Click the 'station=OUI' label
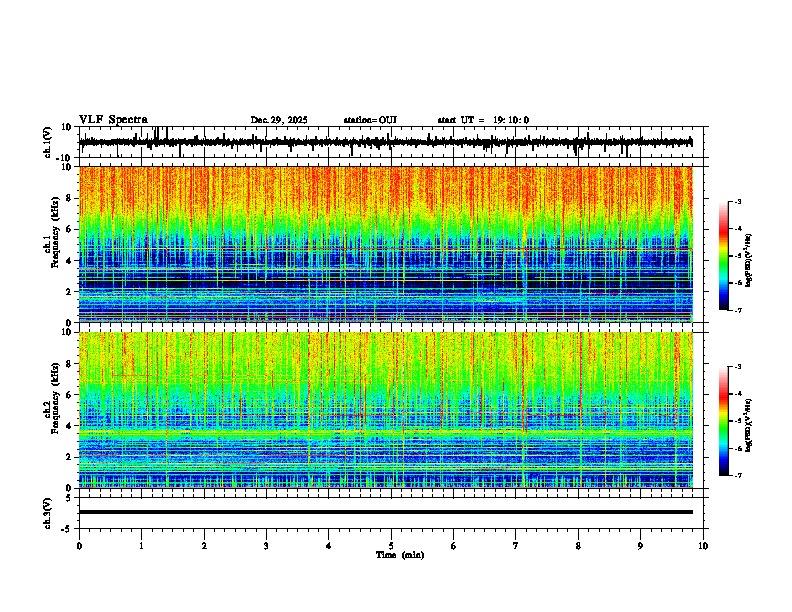The width and height of the screenshot is (792, 612). coord(370,120)
